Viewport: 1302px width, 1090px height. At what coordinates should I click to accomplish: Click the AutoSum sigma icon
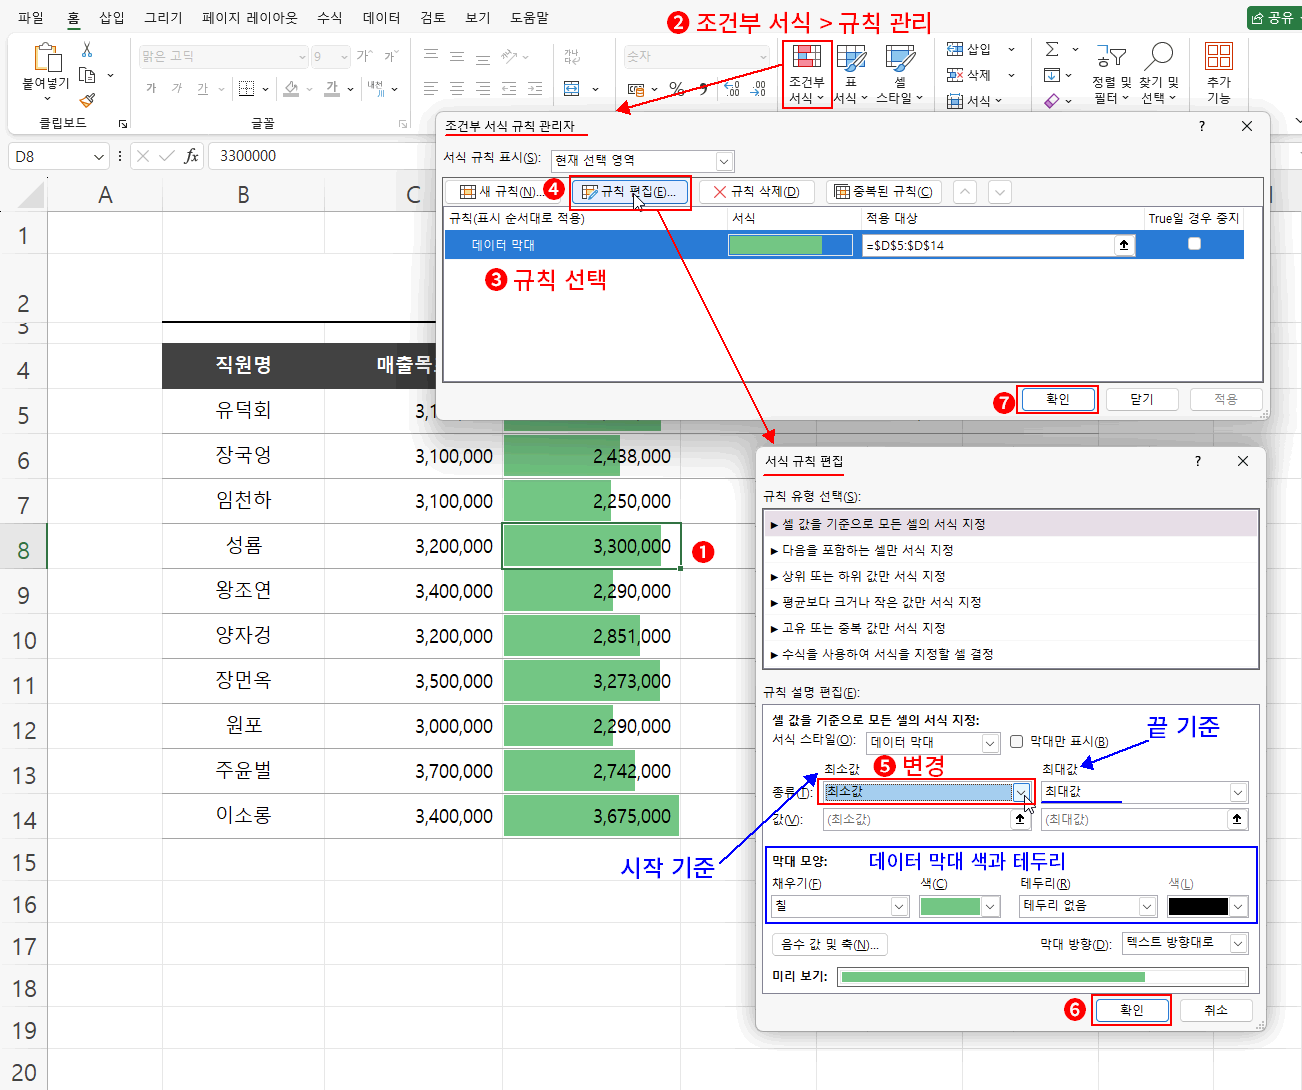[x=1052, y=49]
